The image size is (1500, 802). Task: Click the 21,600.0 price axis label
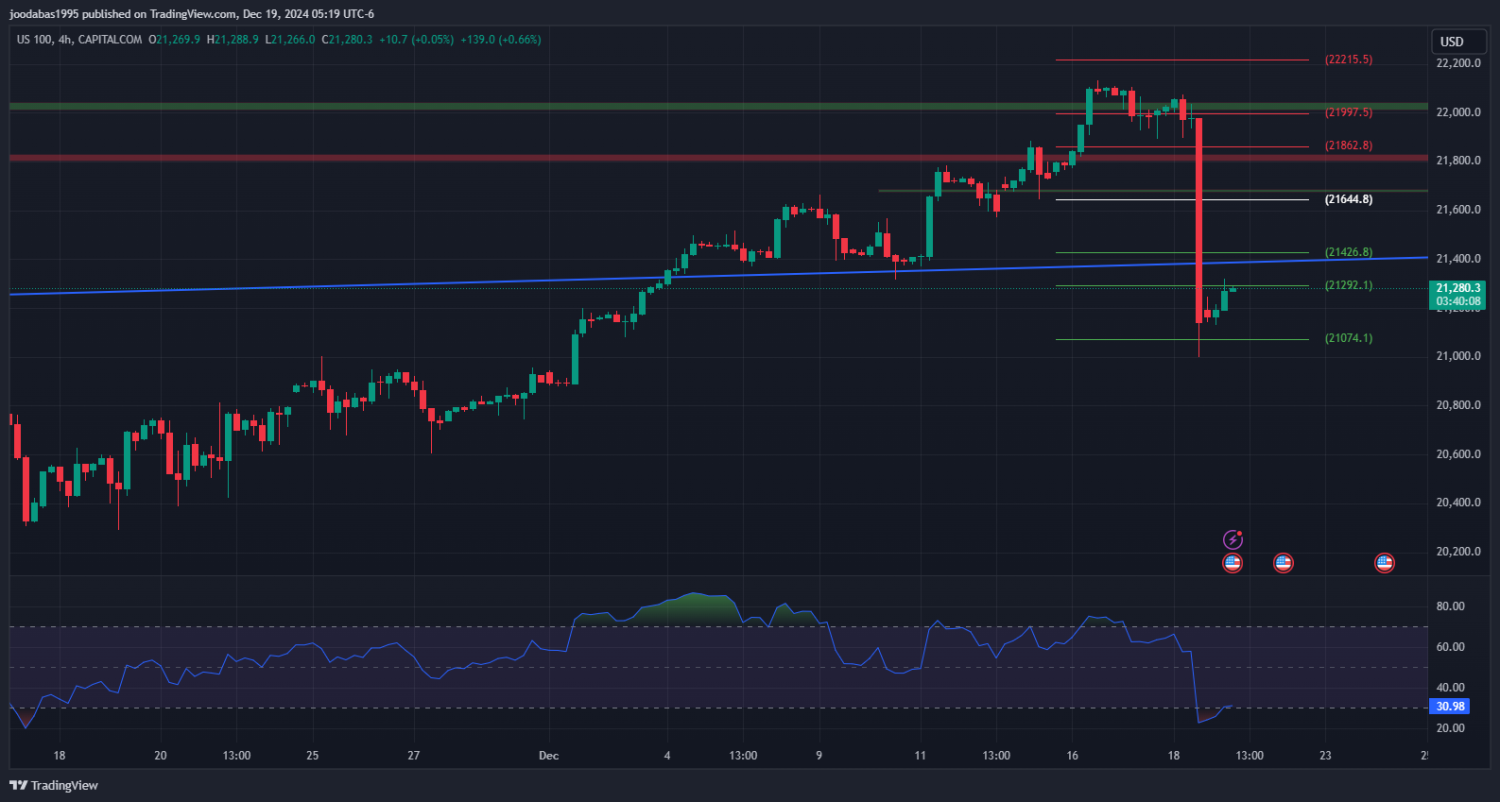pyautogui.click(x=1457, y=210)
